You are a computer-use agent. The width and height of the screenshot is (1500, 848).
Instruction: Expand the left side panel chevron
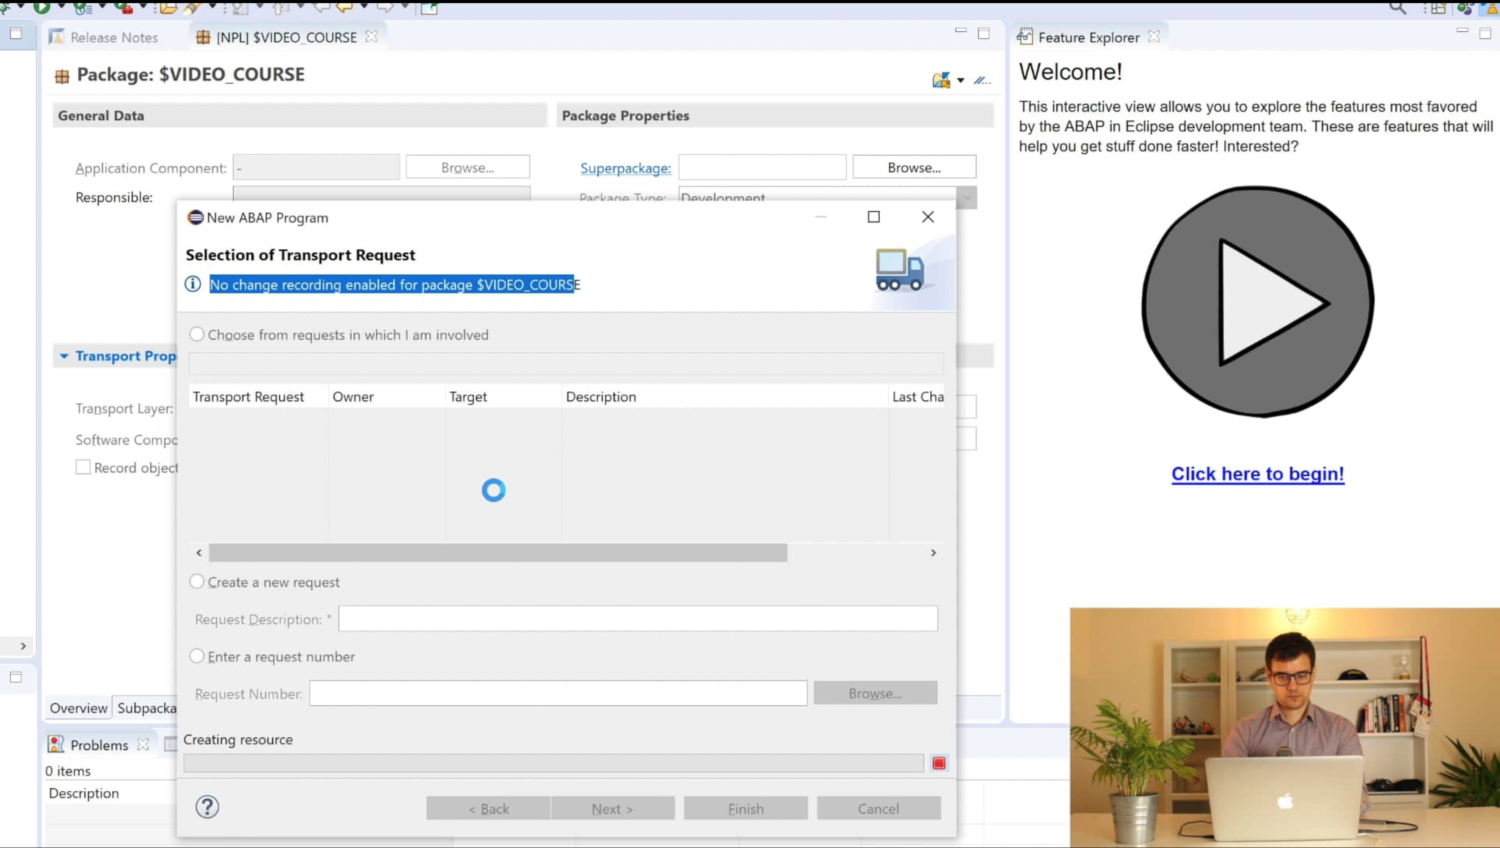23,646
